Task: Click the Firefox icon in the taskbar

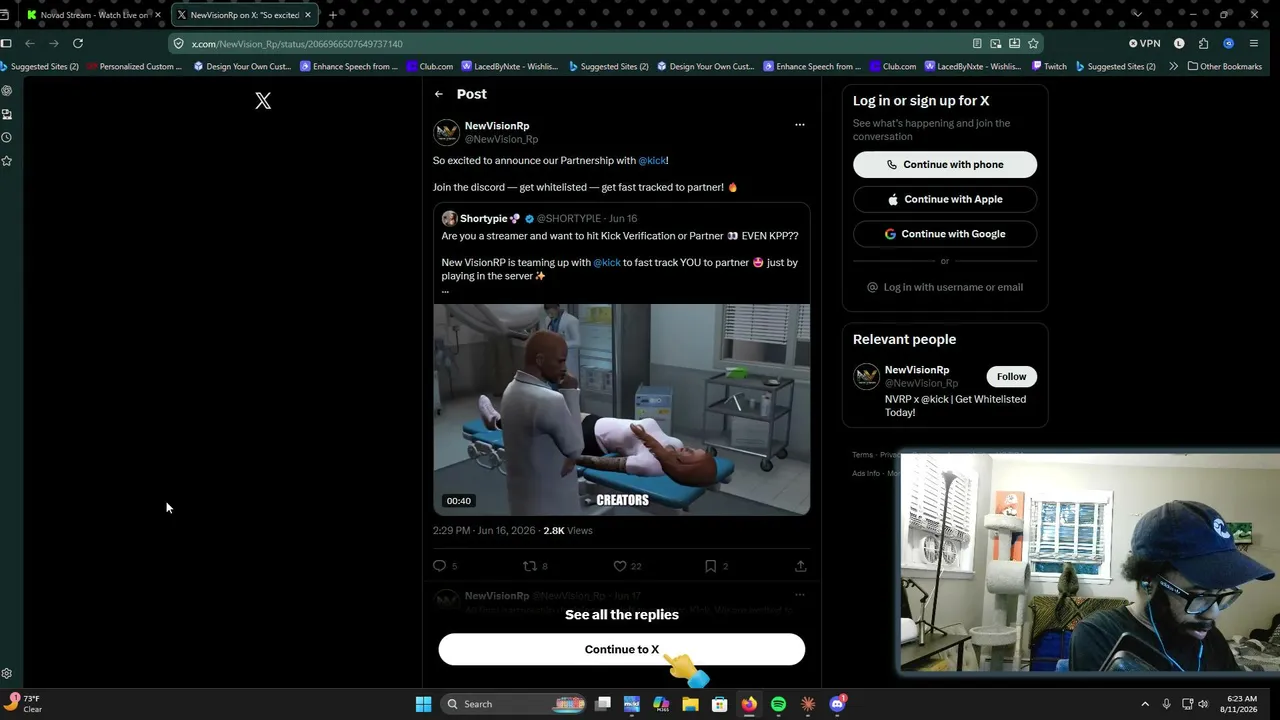Action: (749, 704)
